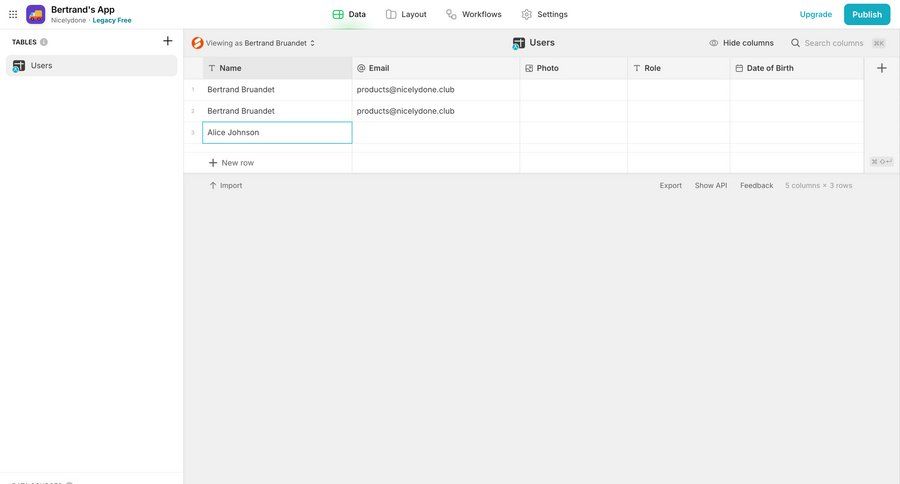The image size is (900, 484).
Task: Switch to the Workflows tab
Action: pyautogui.click(x=473, y=14)
